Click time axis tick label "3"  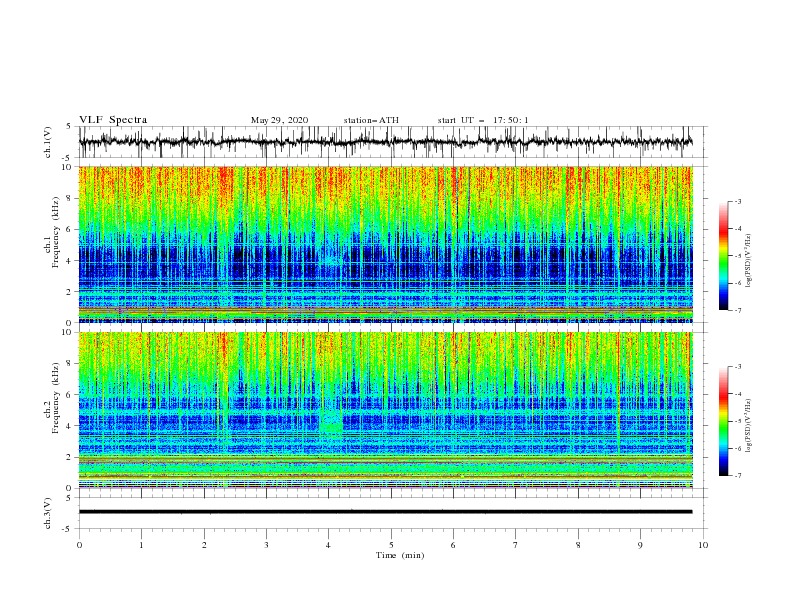[266, 545]
